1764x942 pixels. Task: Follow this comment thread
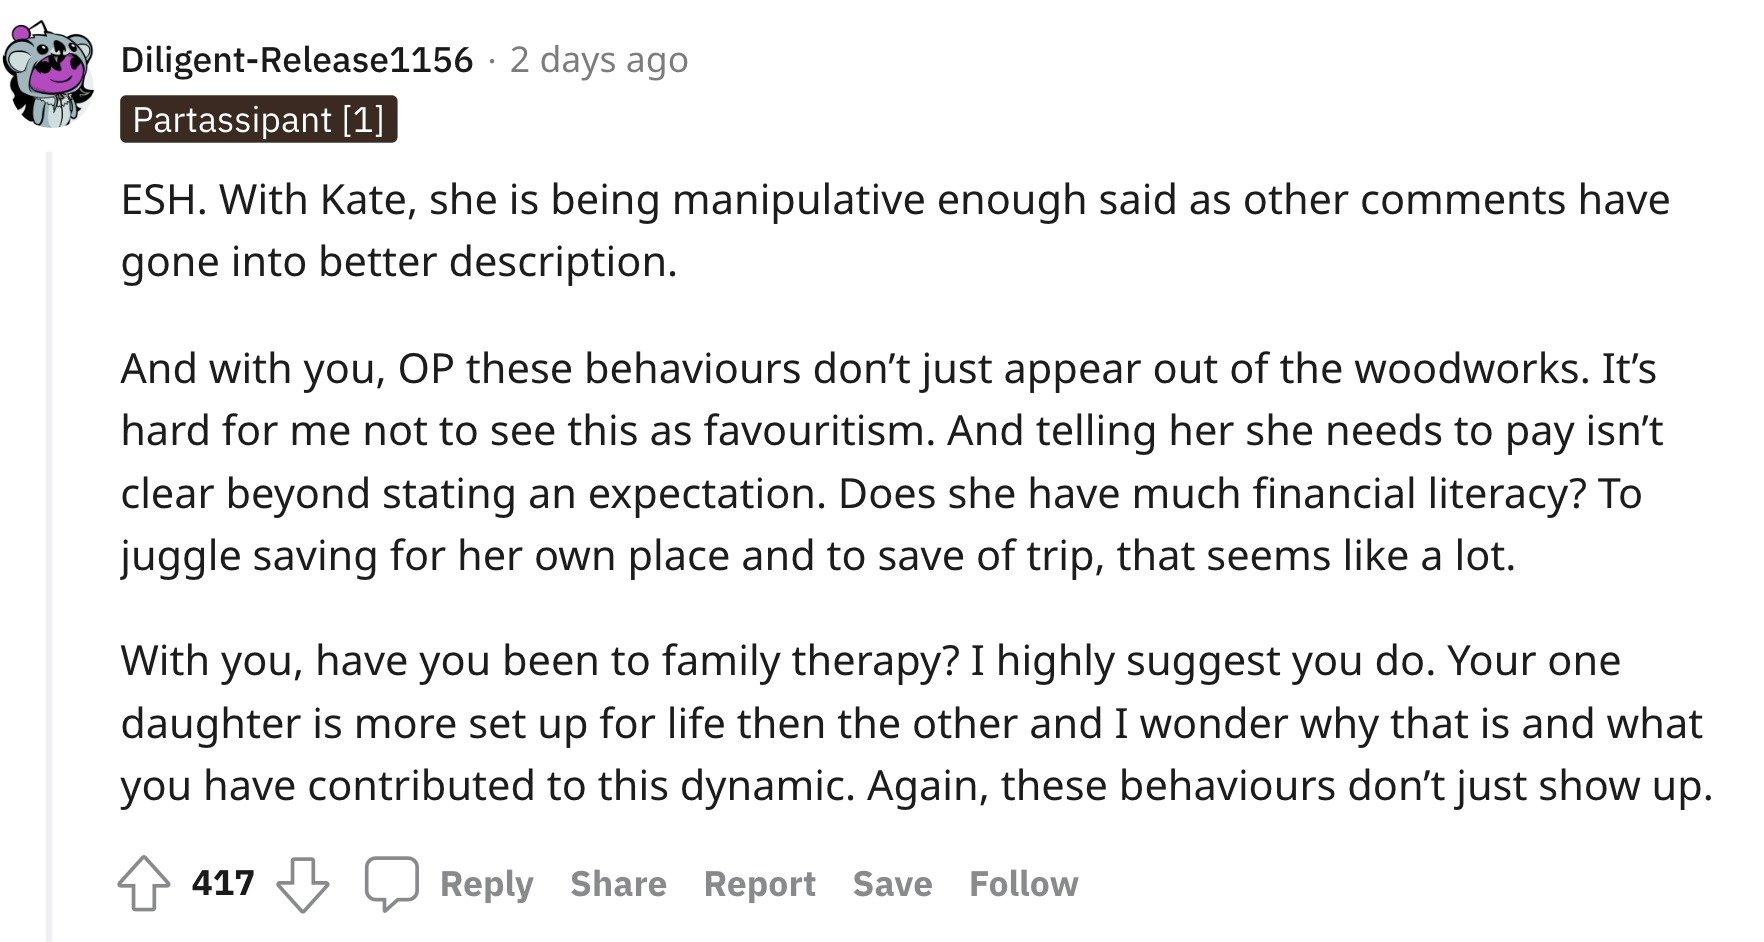point(1023,884)
